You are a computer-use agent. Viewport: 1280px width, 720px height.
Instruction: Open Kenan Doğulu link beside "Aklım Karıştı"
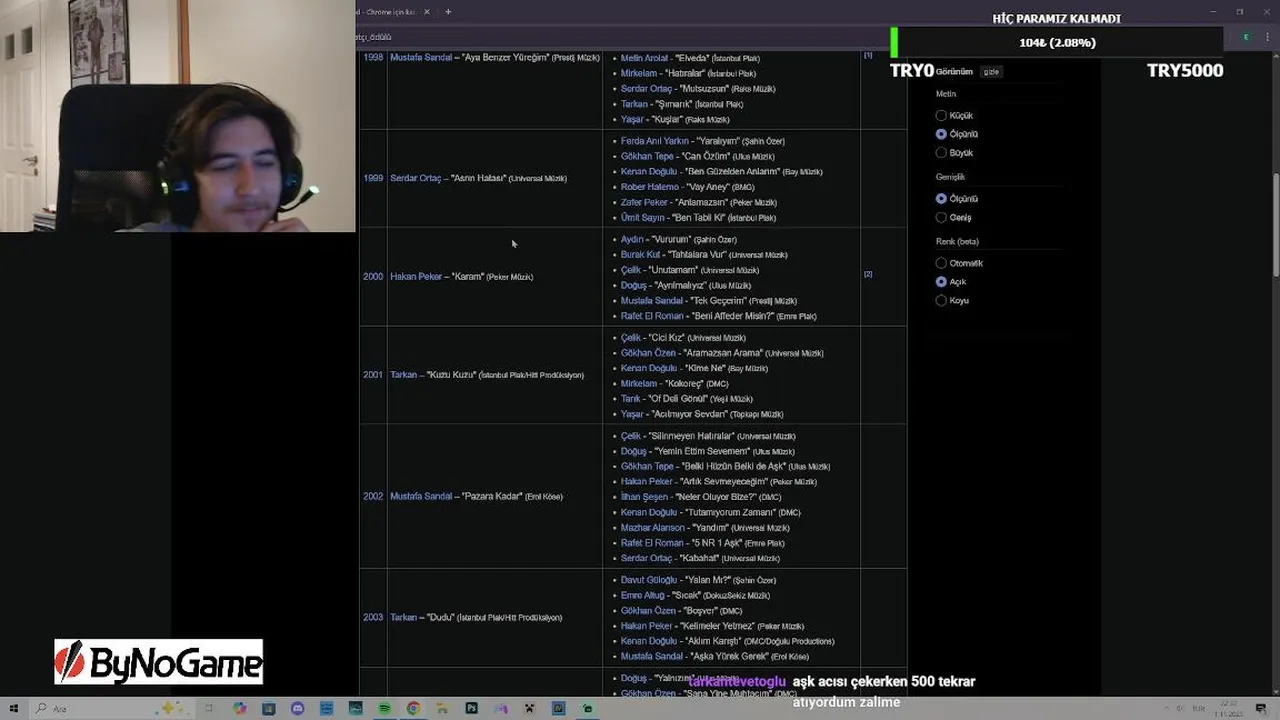pos(649,641)
